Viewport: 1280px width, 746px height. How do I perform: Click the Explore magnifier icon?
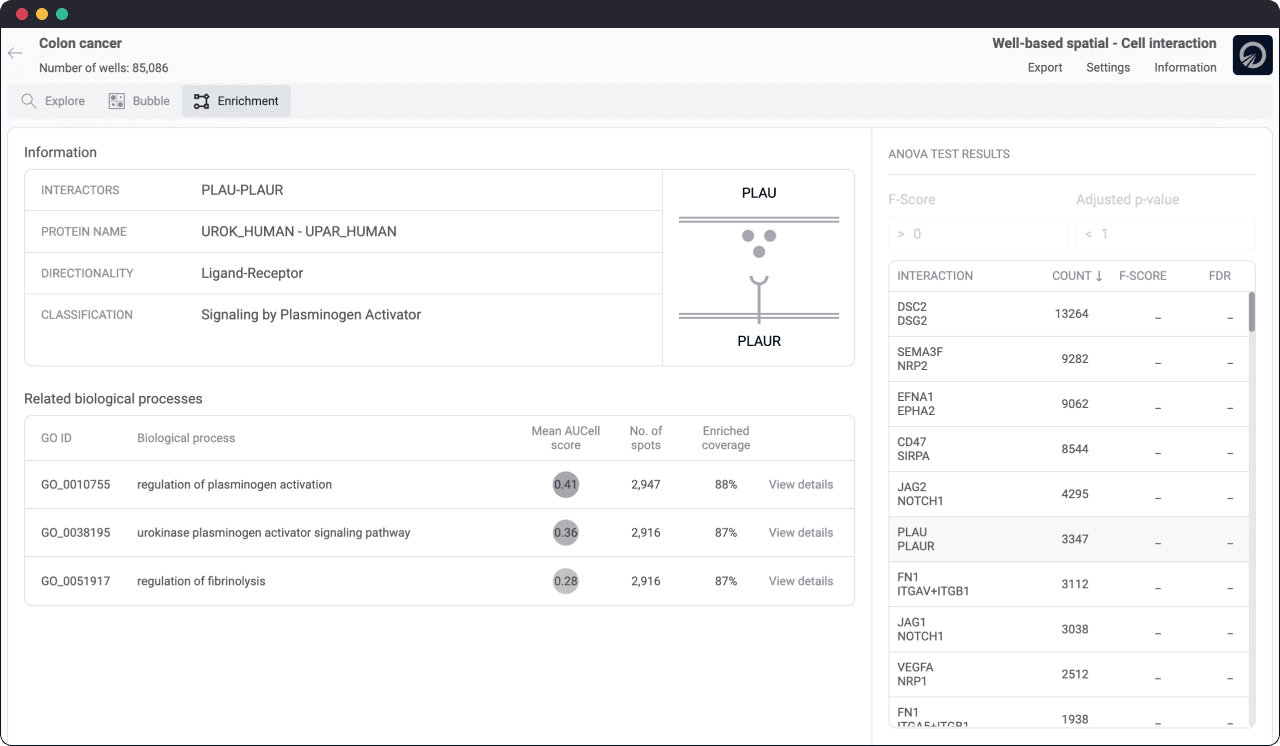[x=29, y=101]
